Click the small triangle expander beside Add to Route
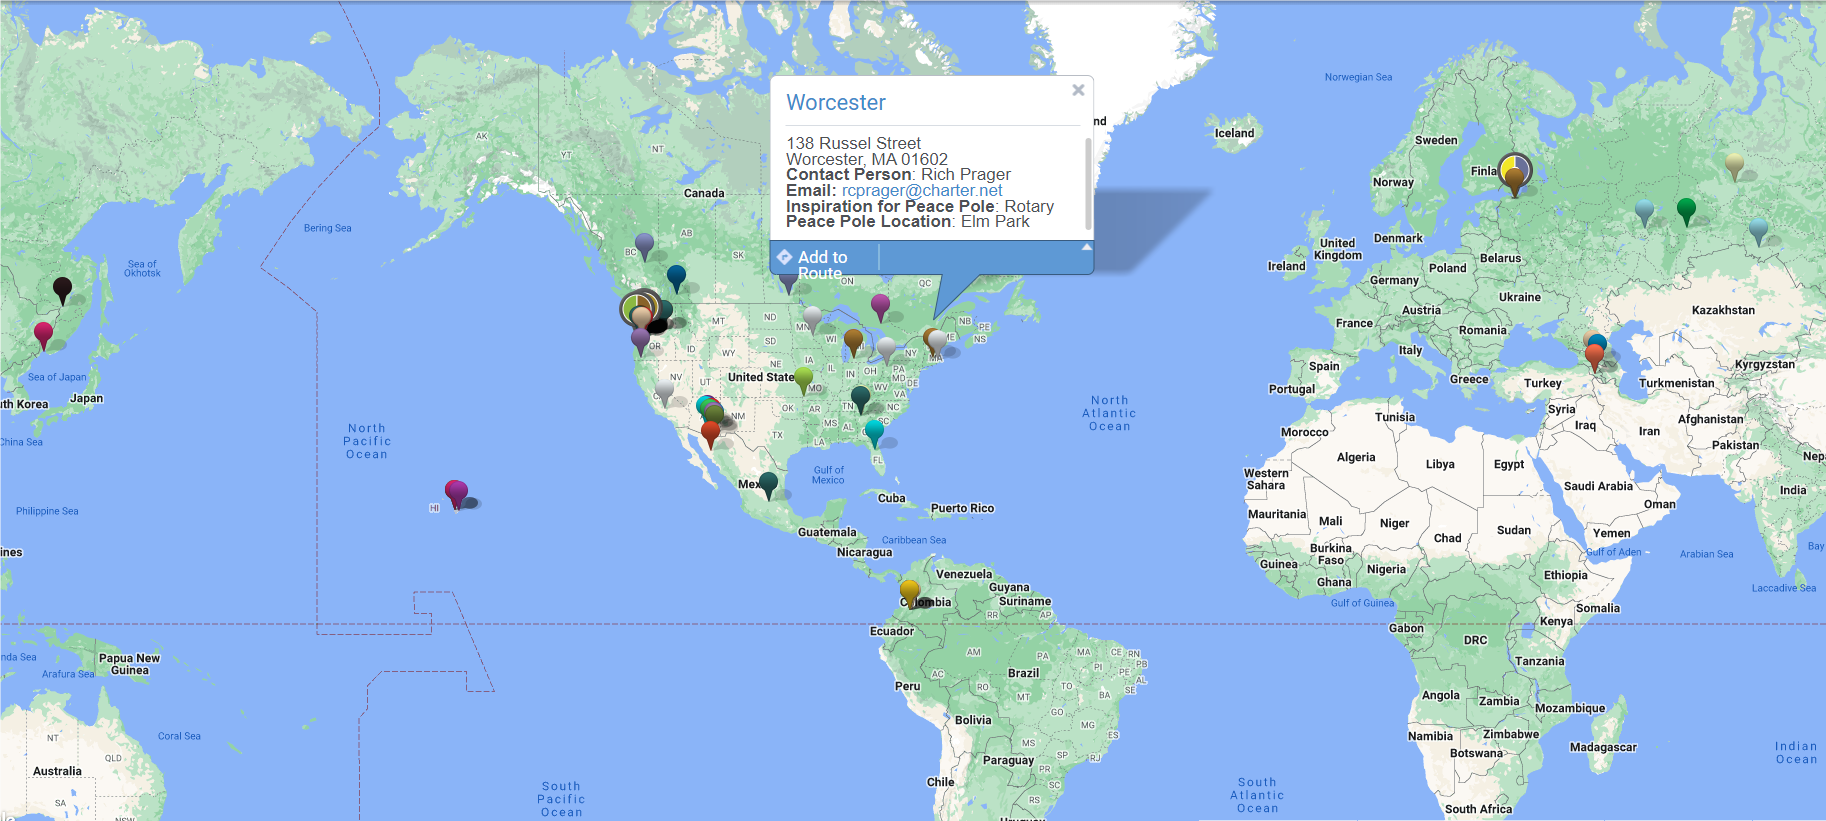The height and width of the screenshot is (821, 1826). (x=1086, y=246)
